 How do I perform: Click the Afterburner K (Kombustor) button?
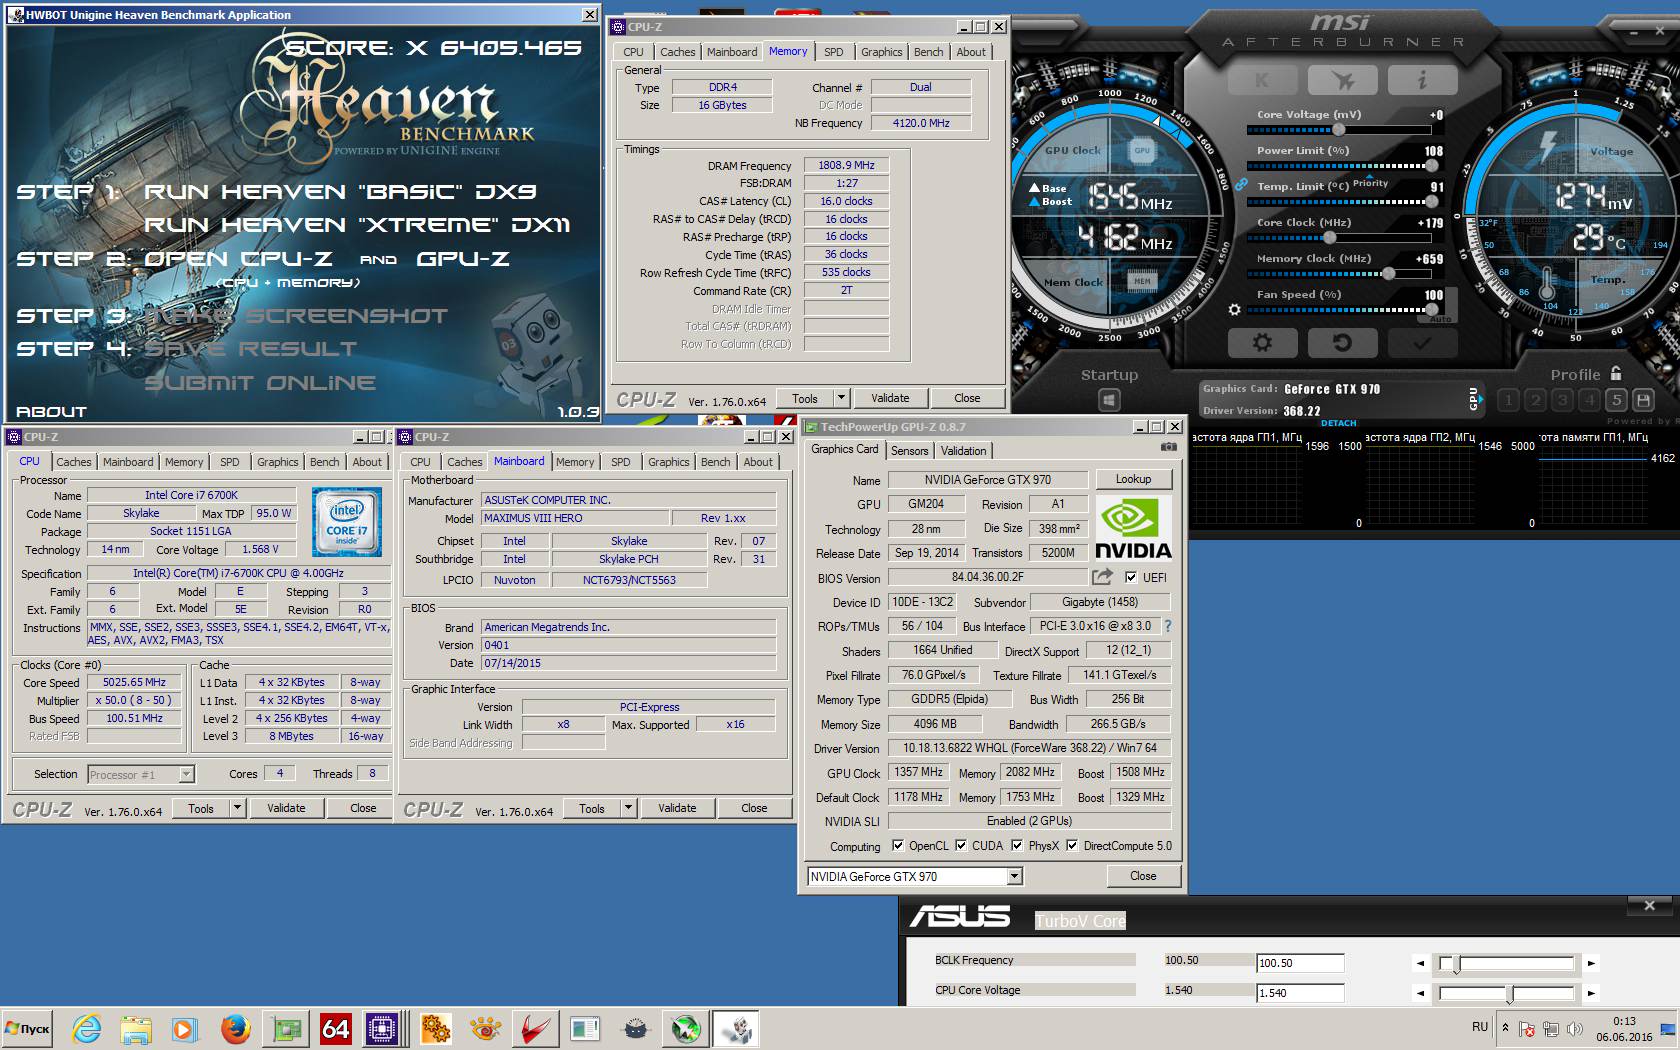[x=1262, y=80]
